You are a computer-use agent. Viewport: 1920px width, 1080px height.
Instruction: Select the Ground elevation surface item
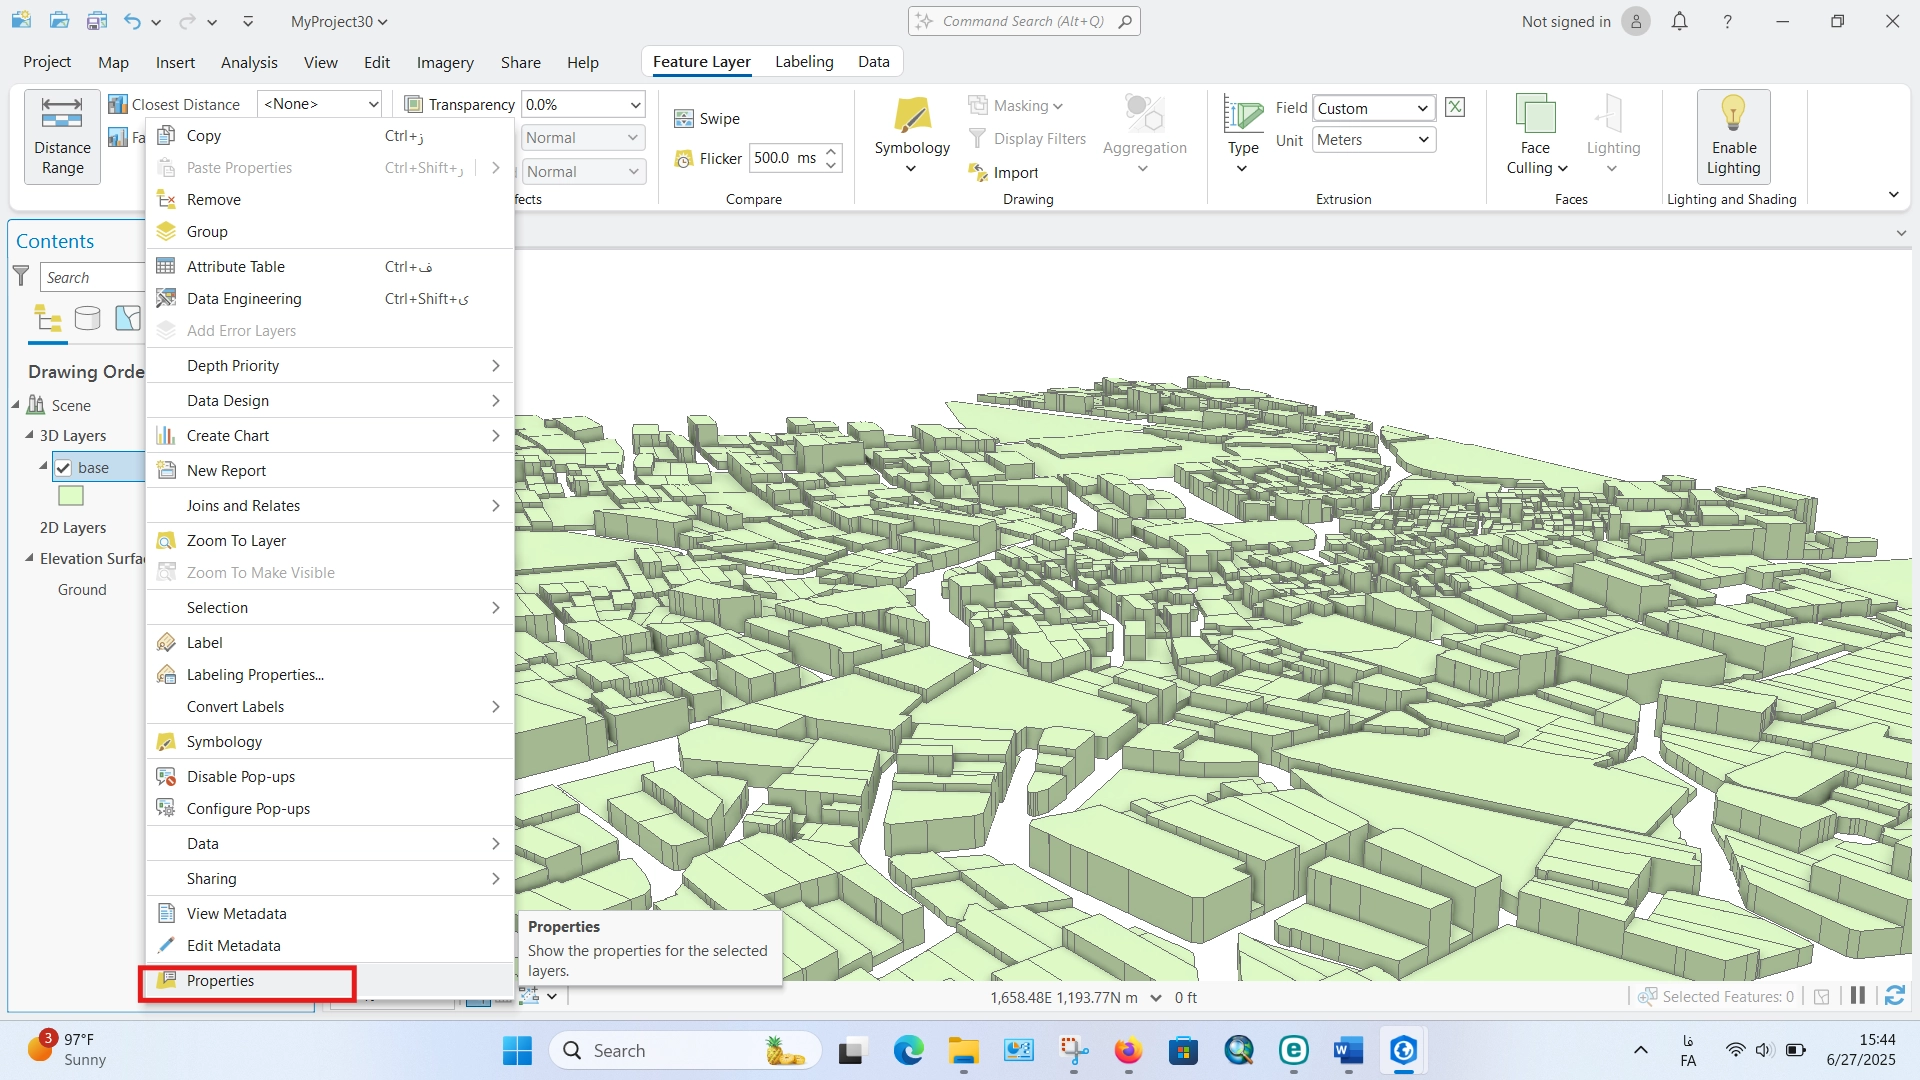pos(82,590)
